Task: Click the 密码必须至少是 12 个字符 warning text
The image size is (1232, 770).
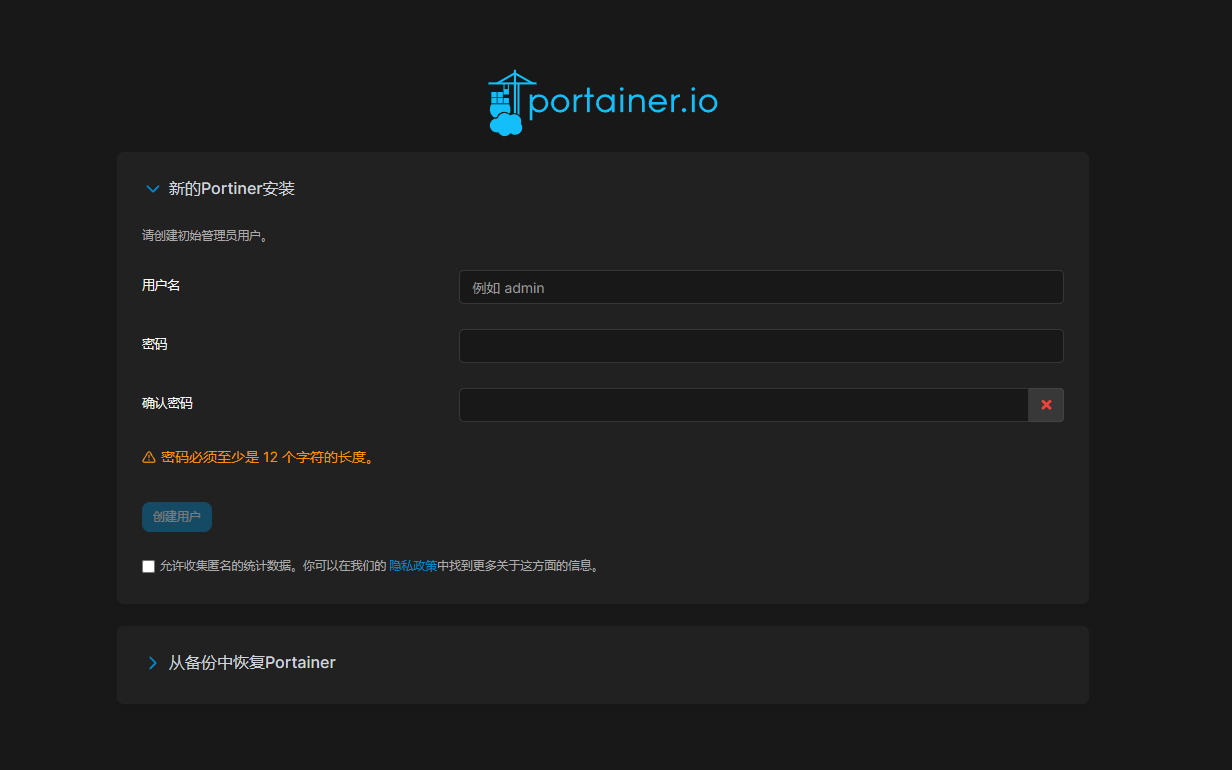Action: pyautogui.click(x=267, y=457)
